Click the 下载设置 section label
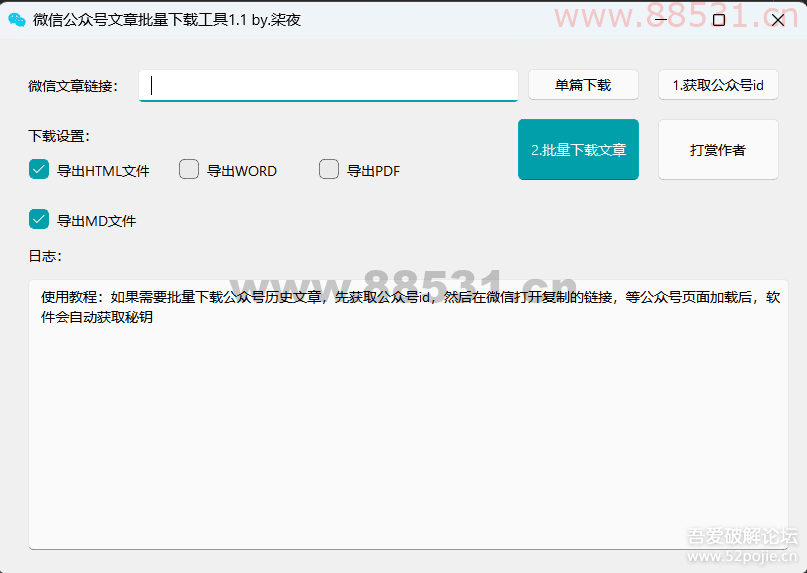Image resolution: width=807 pixels, height=573 pixels. pos(59,136)
